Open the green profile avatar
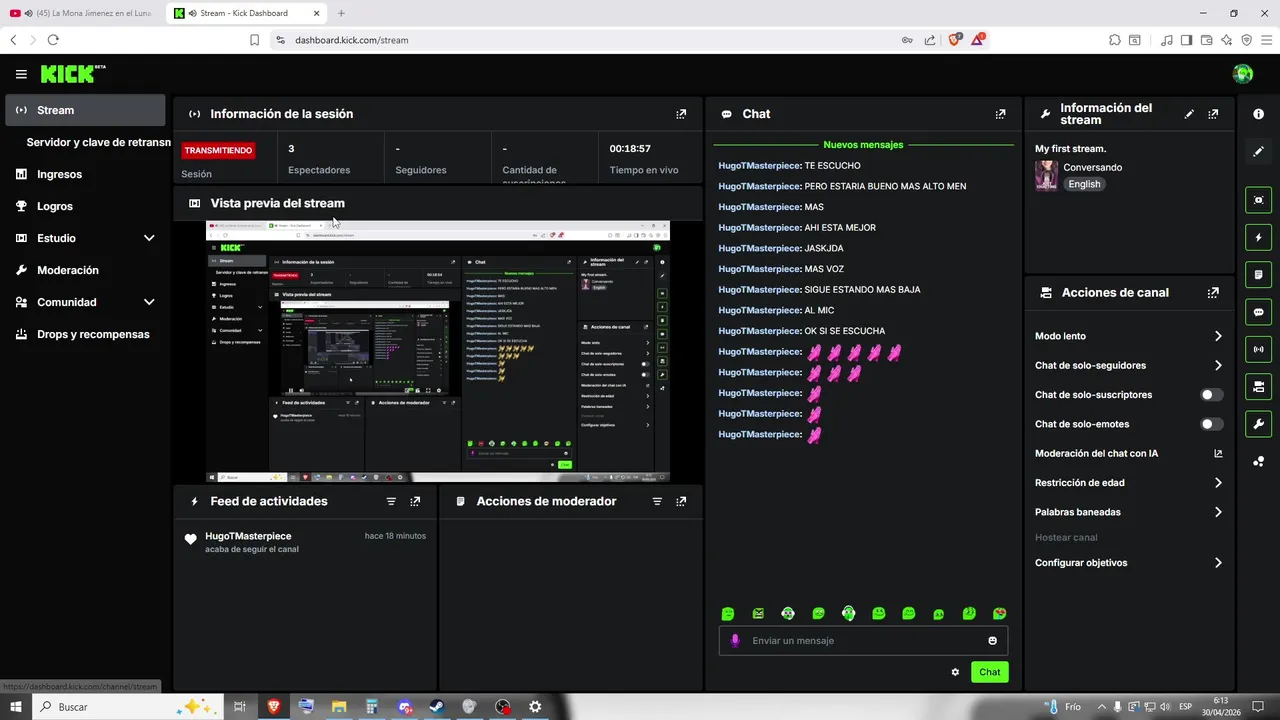 [1243, 74]
